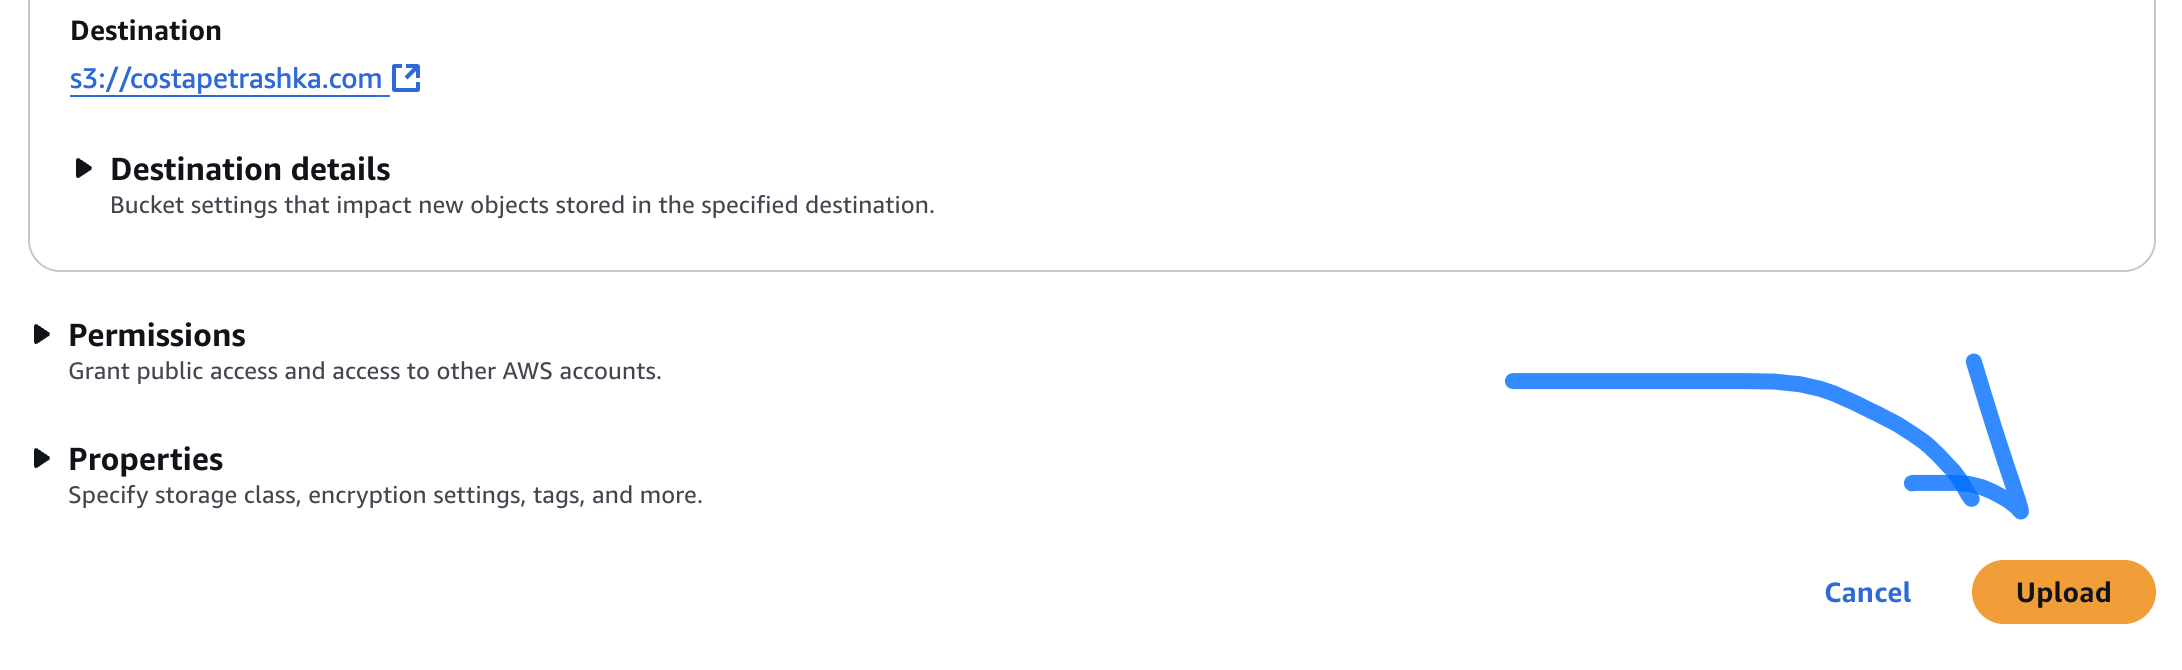2182x670 pixels.
Task: Expand the Permissions section heading
Action: [157, 335]
